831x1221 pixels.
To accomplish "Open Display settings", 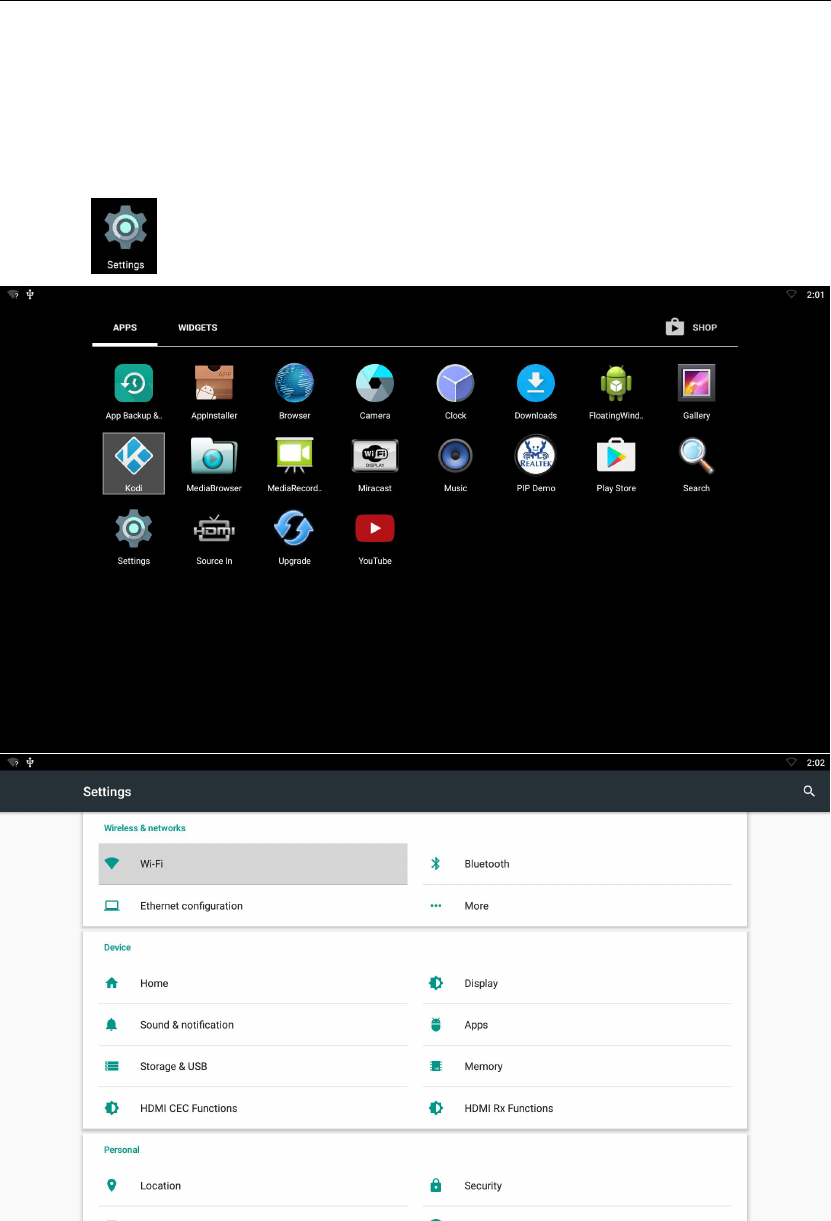I will [577, 983].
